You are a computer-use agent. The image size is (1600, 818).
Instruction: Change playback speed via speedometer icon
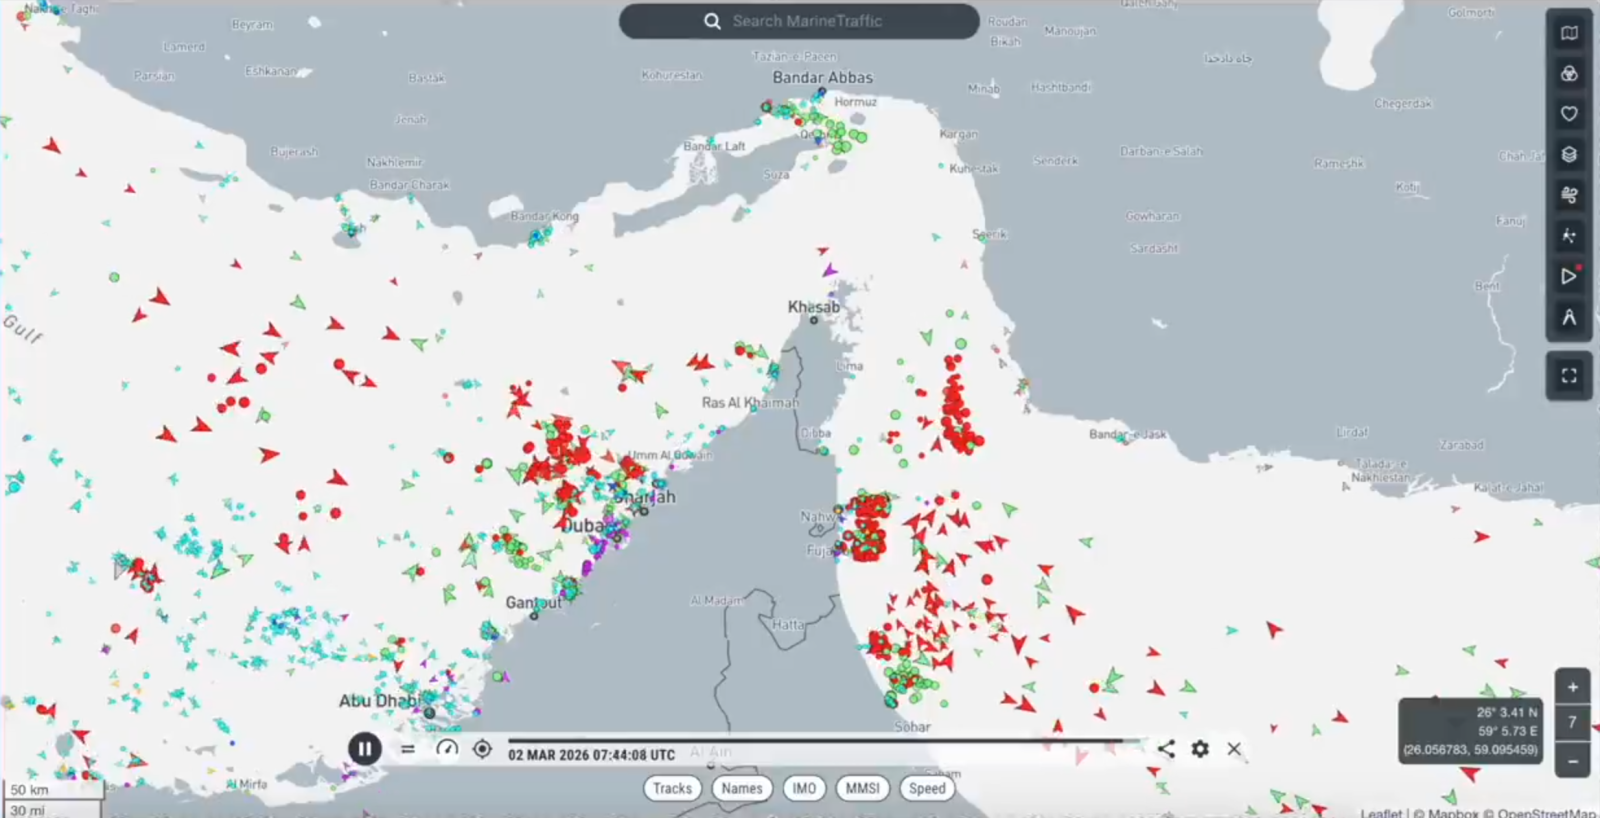(447, 749)
